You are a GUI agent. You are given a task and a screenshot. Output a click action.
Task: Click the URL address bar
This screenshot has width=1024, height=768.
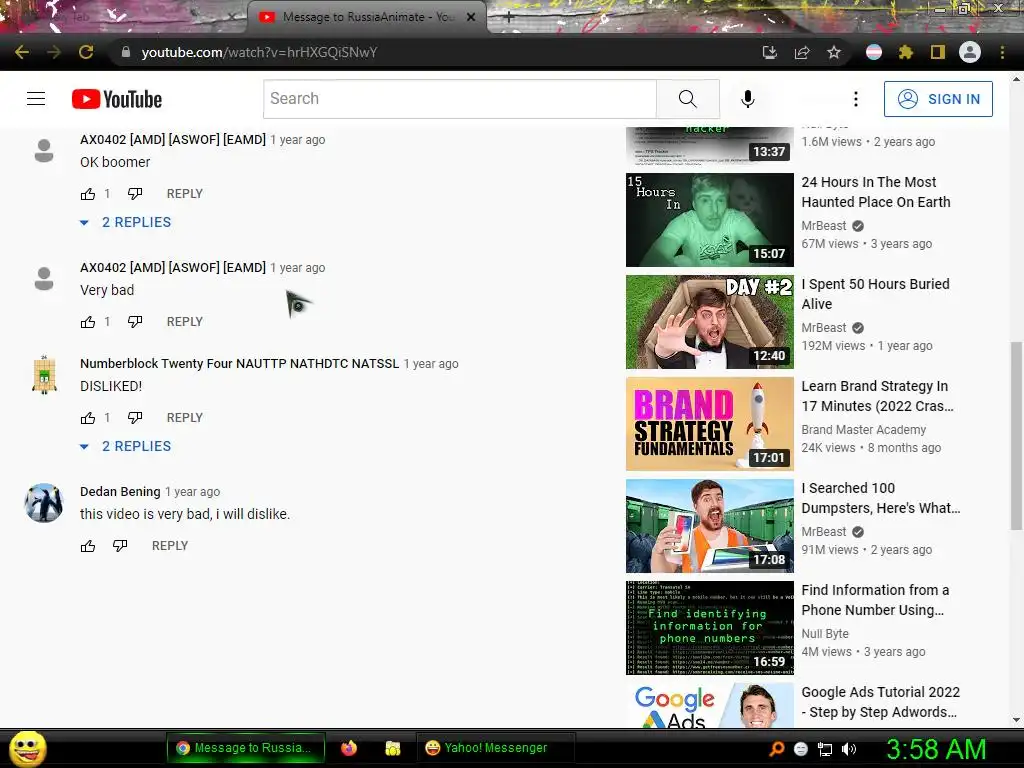[431, 52]
